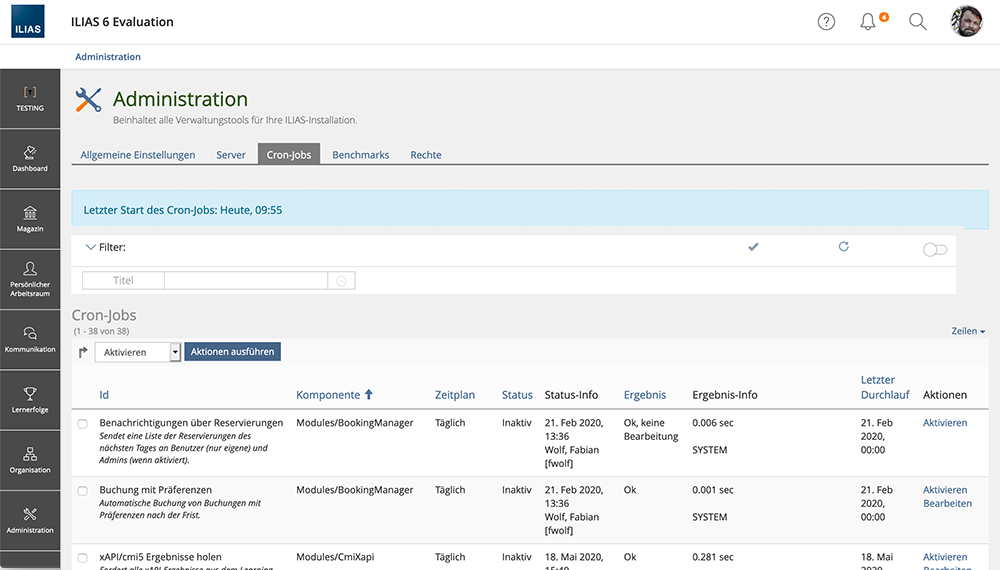The width and height of the screenshot is (1000, 570).
Task: Click the Titel filter input field
Action: [x=246, y=281]
